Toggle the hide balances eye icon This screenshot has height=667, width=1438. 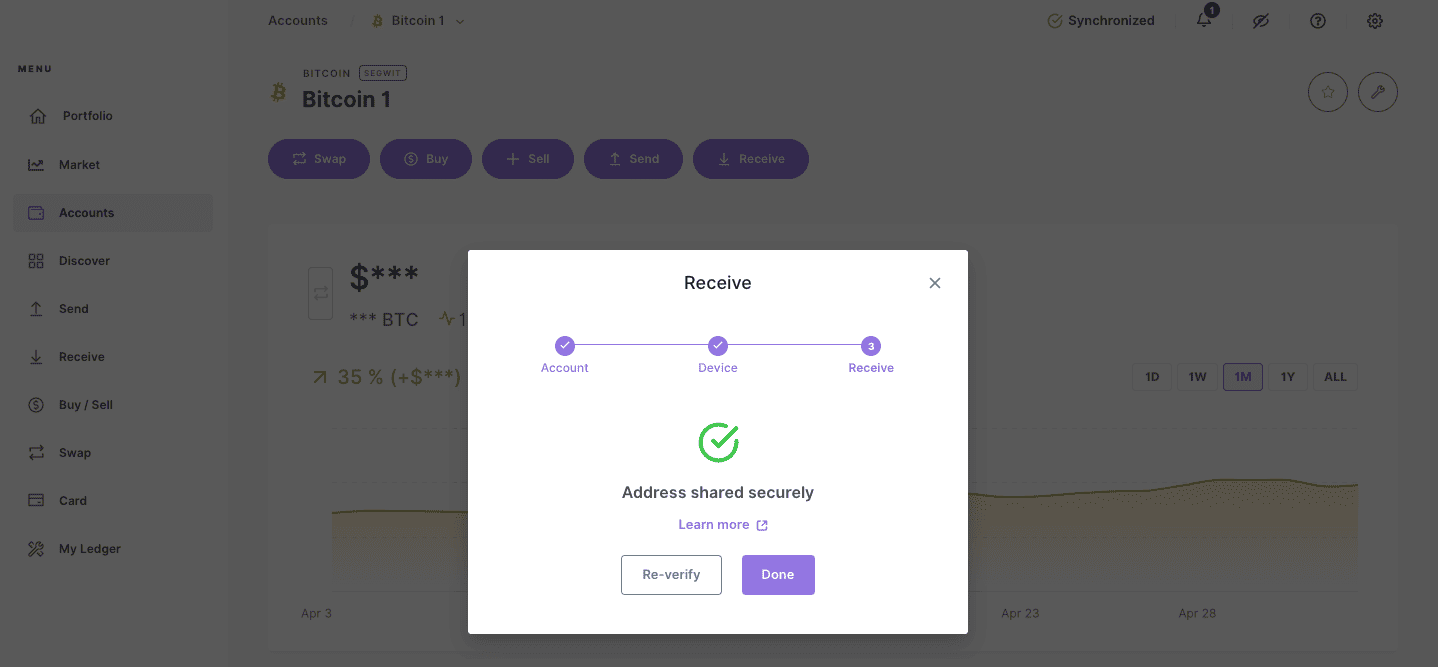point(1261,21)
